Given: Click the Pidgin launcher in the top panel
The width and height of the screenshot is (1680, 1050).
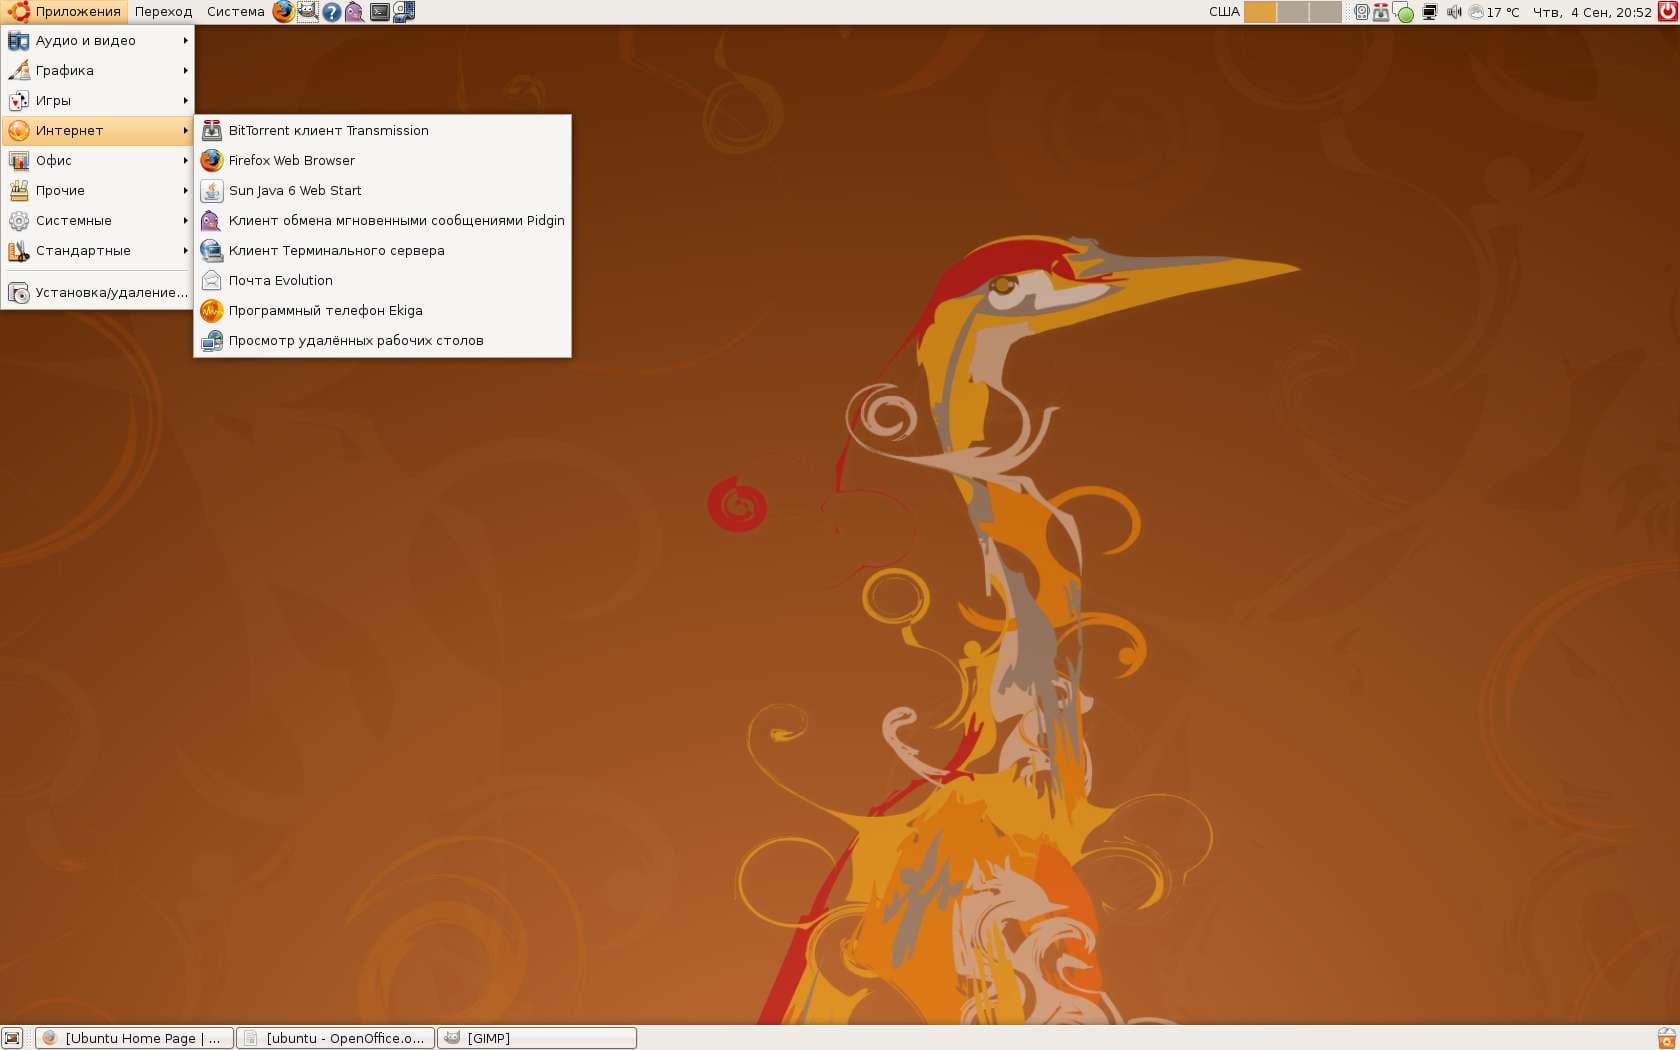Looking at the screenshot, I should pos(355,12).
